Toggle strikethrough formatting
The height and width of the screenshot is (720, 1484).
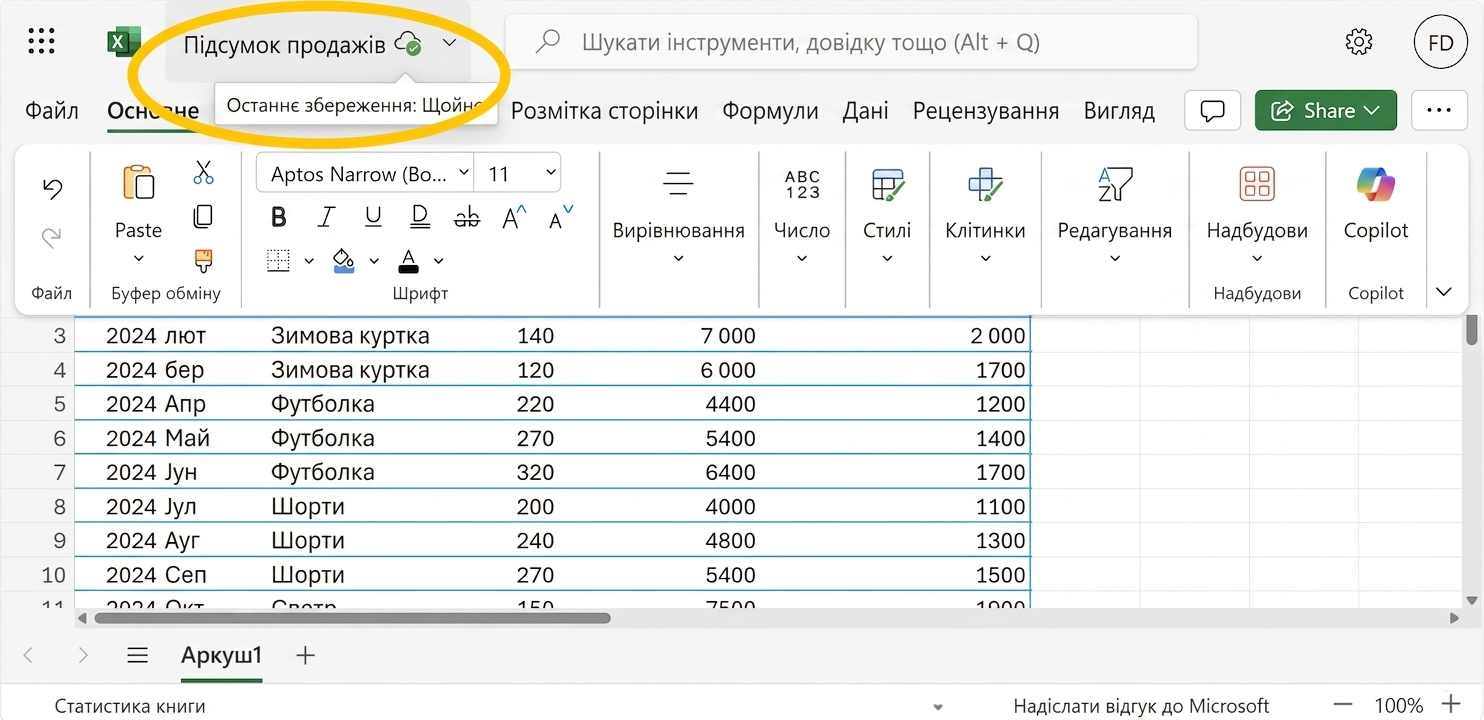coord(467,217)
